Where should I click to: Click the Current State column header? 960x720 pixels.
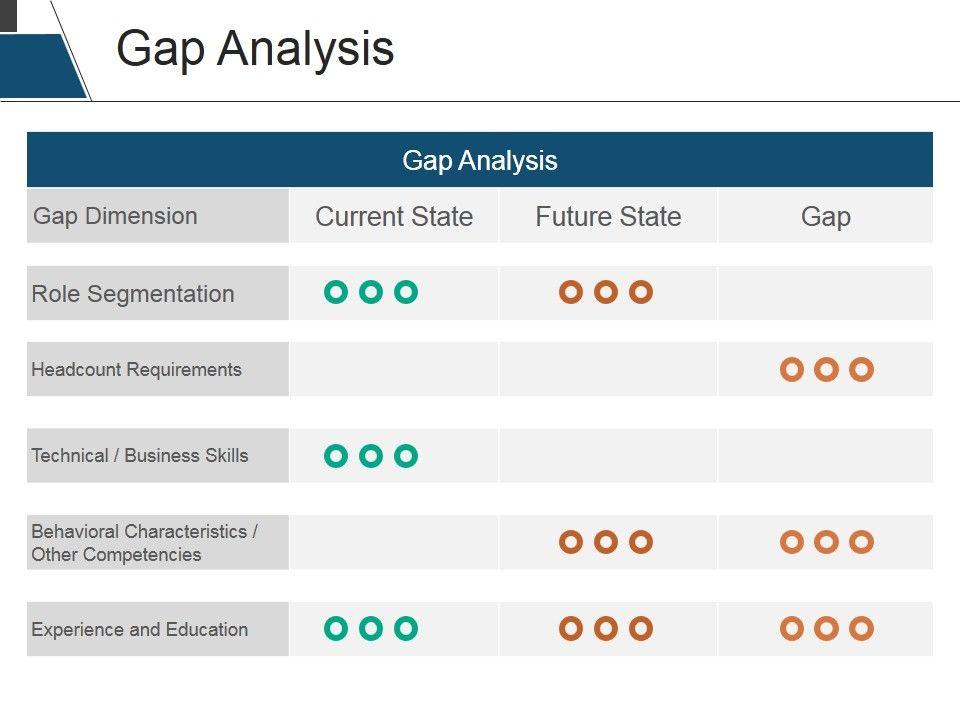(394, 217)
